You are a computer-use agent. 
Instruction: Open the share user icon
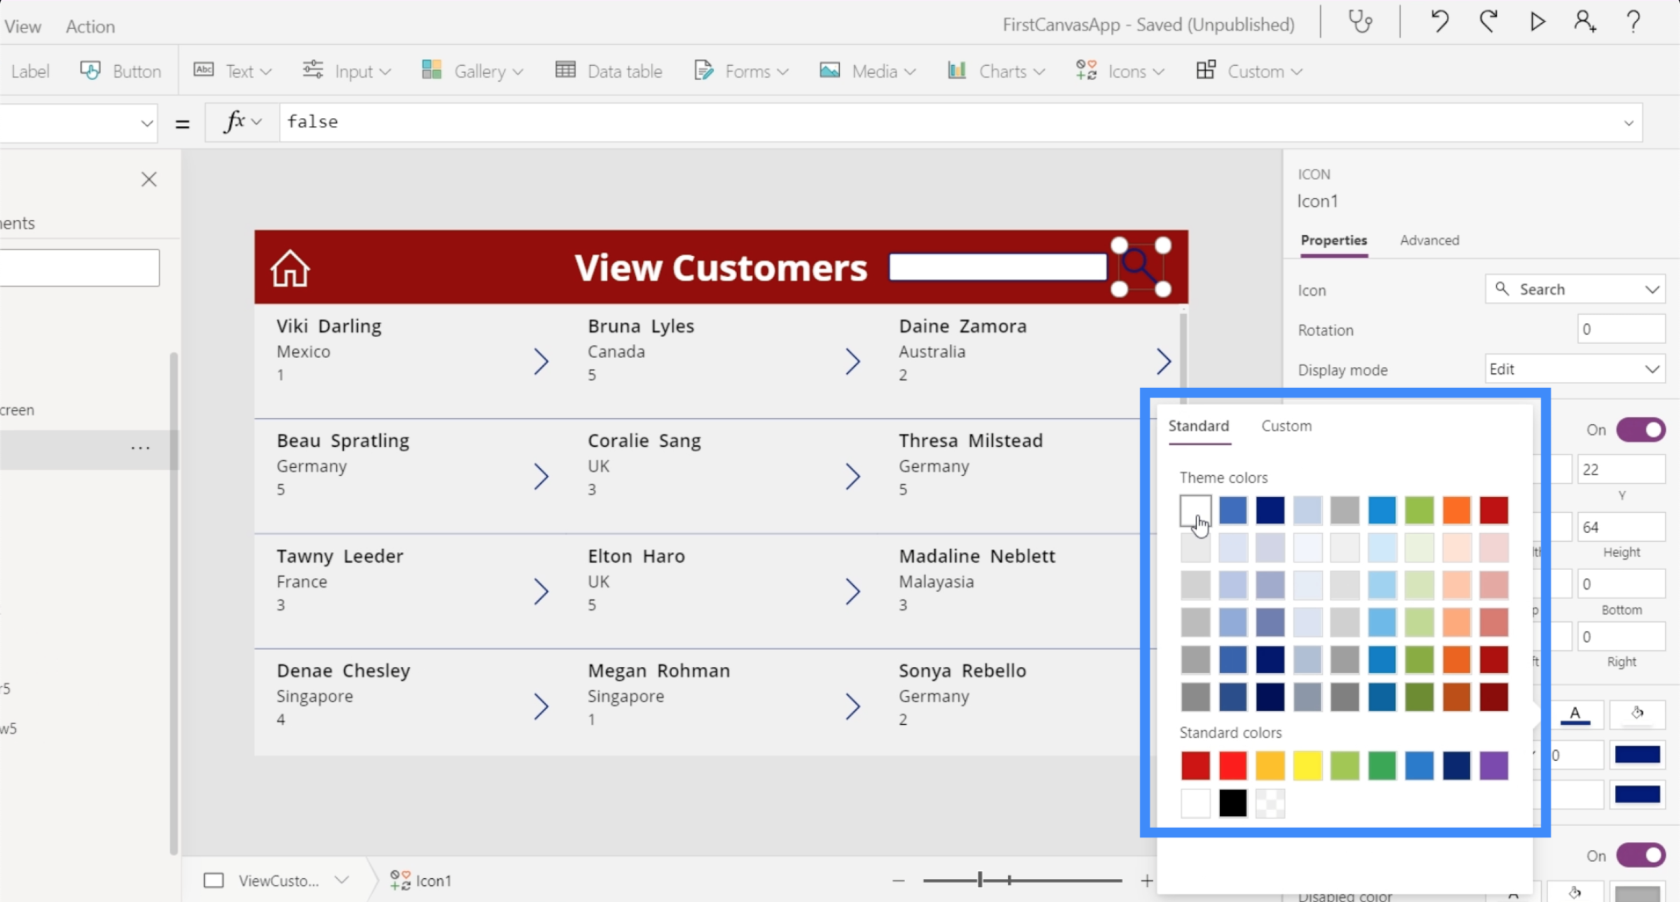coord(1585,22)
